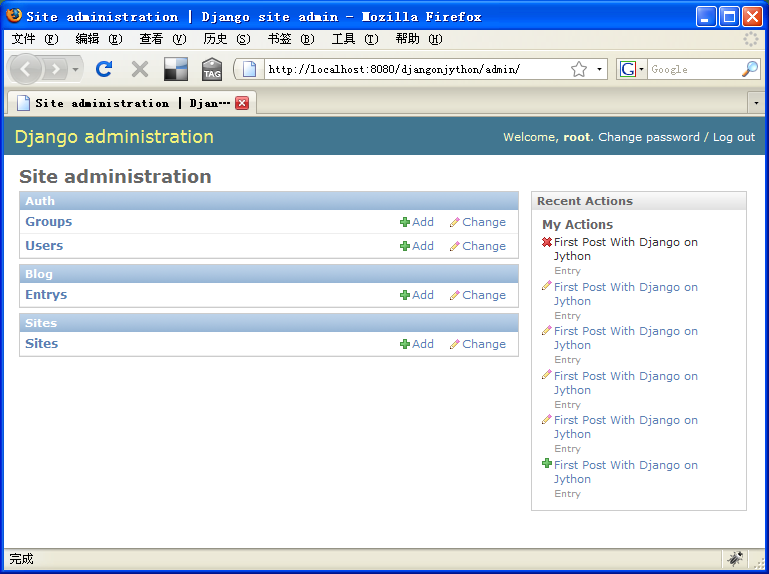769x574 pixels.
Task: Click the bug icon in status bar
Action: point(735,559)
